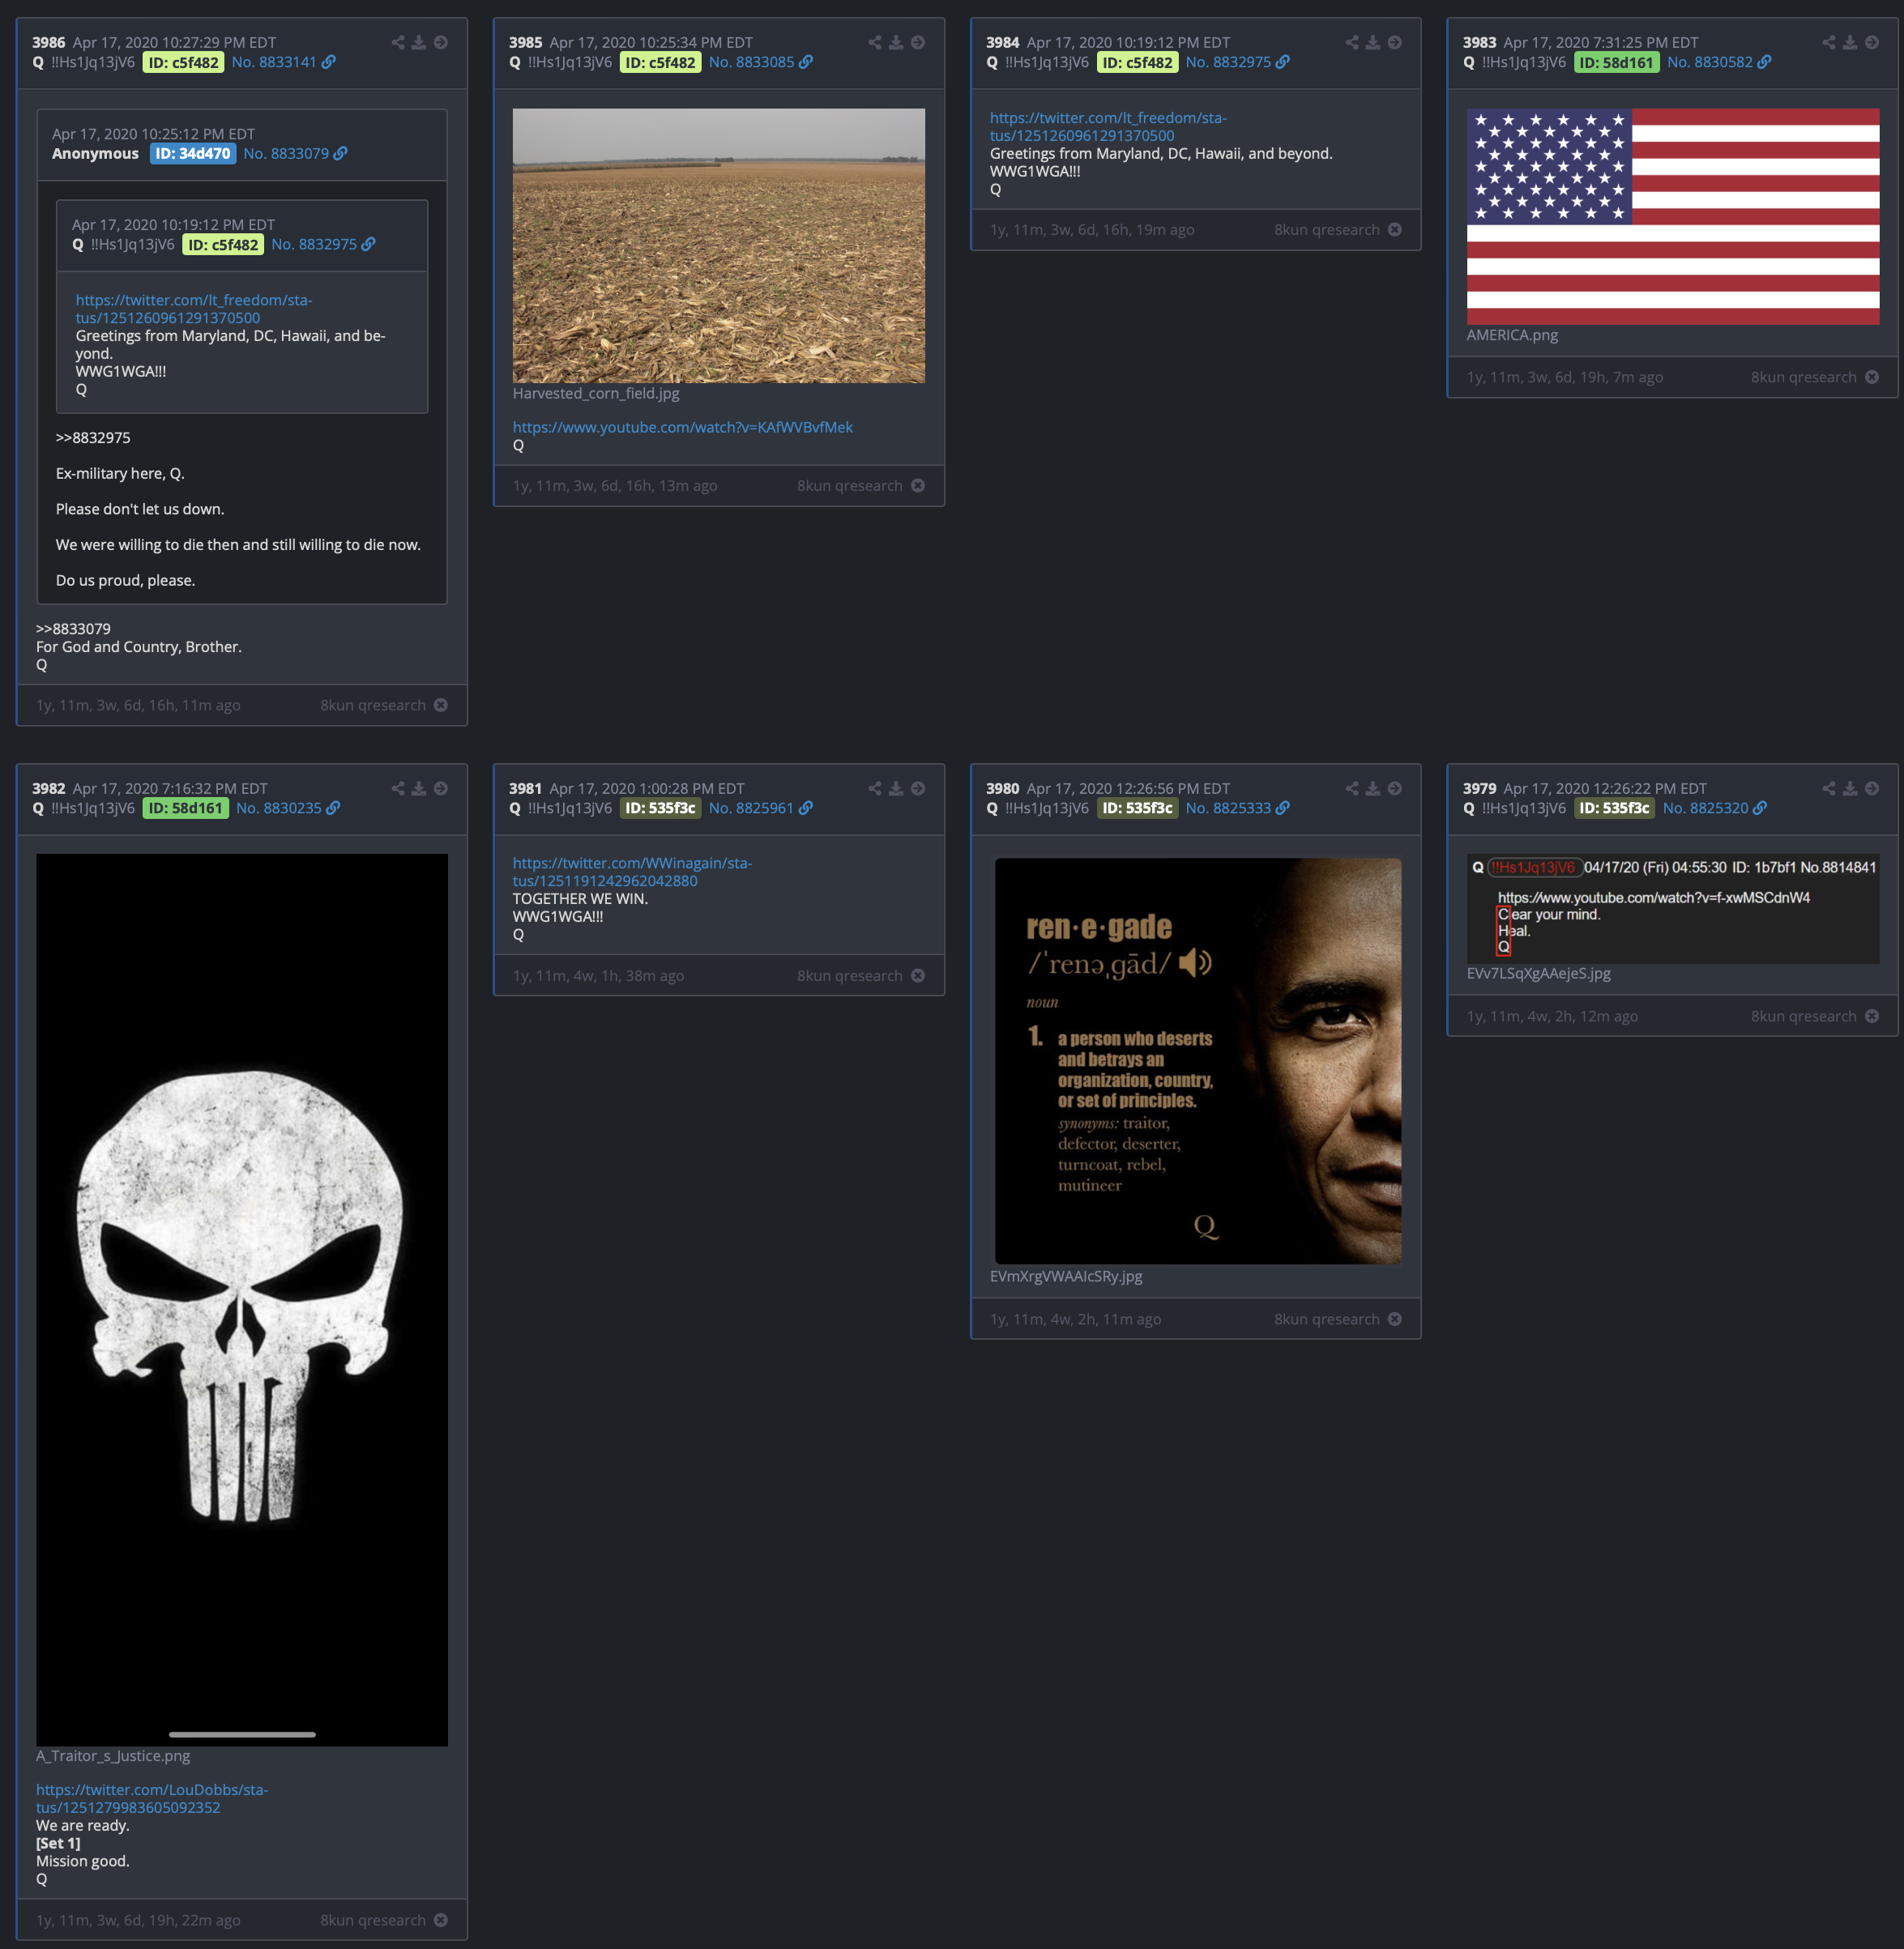Open post 3979 with its arrow icon
The height and width of the screenshot is (1949, 1904).
[x=1872, y=788]
